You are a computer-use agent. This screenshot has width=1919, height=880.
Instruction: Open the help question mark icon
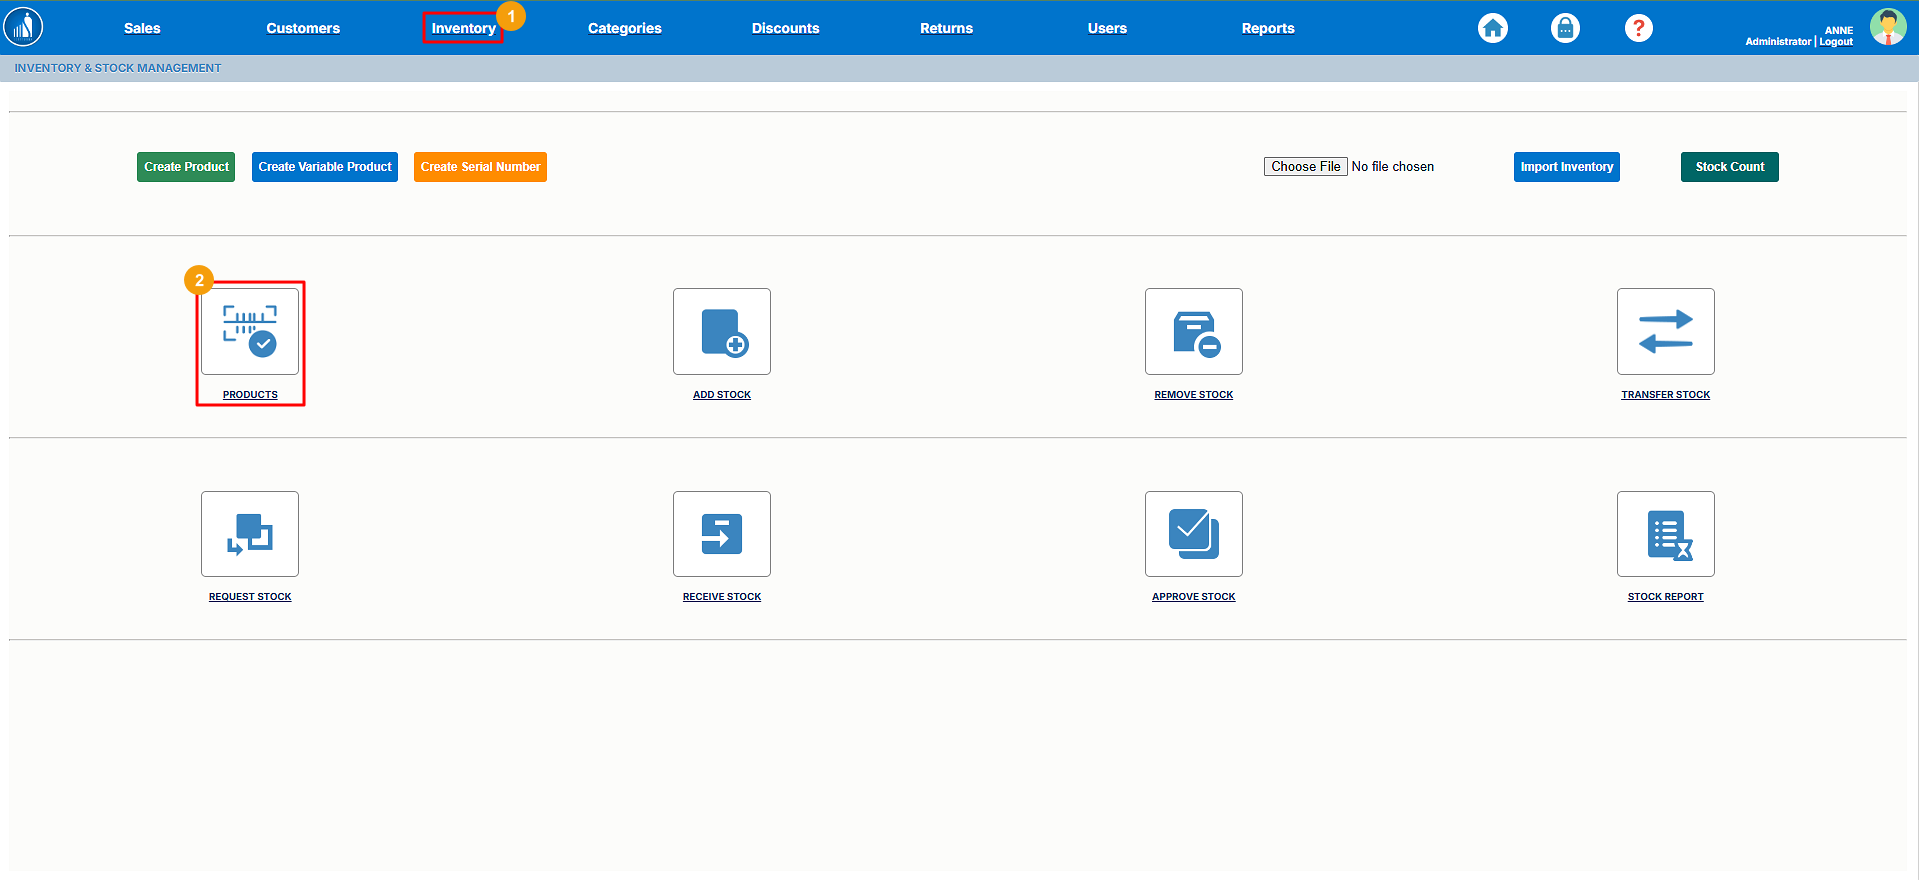pos(1638,28)
